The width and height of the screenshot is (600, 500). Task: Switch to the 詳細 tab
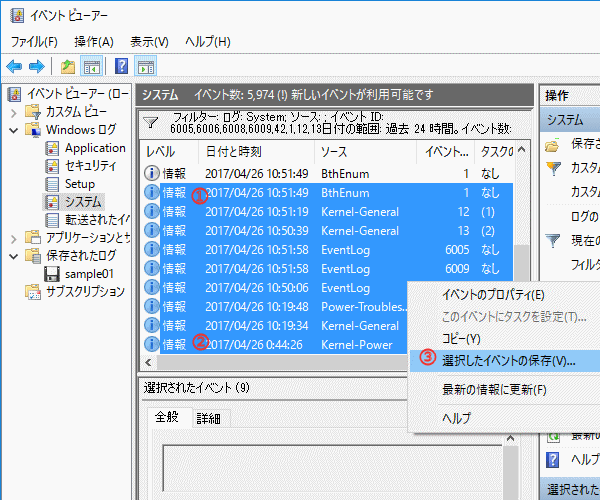tap(208, 418)
